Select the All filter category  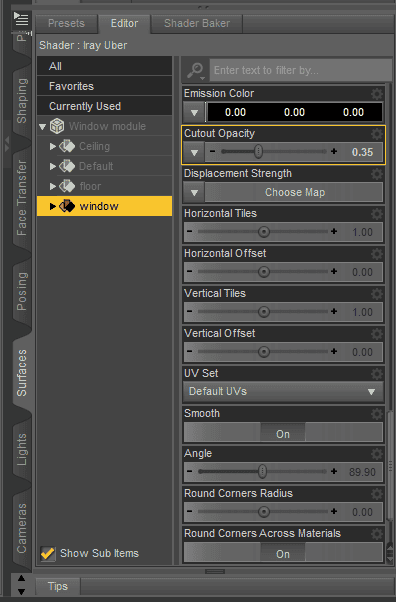click(x=104, y=66)
